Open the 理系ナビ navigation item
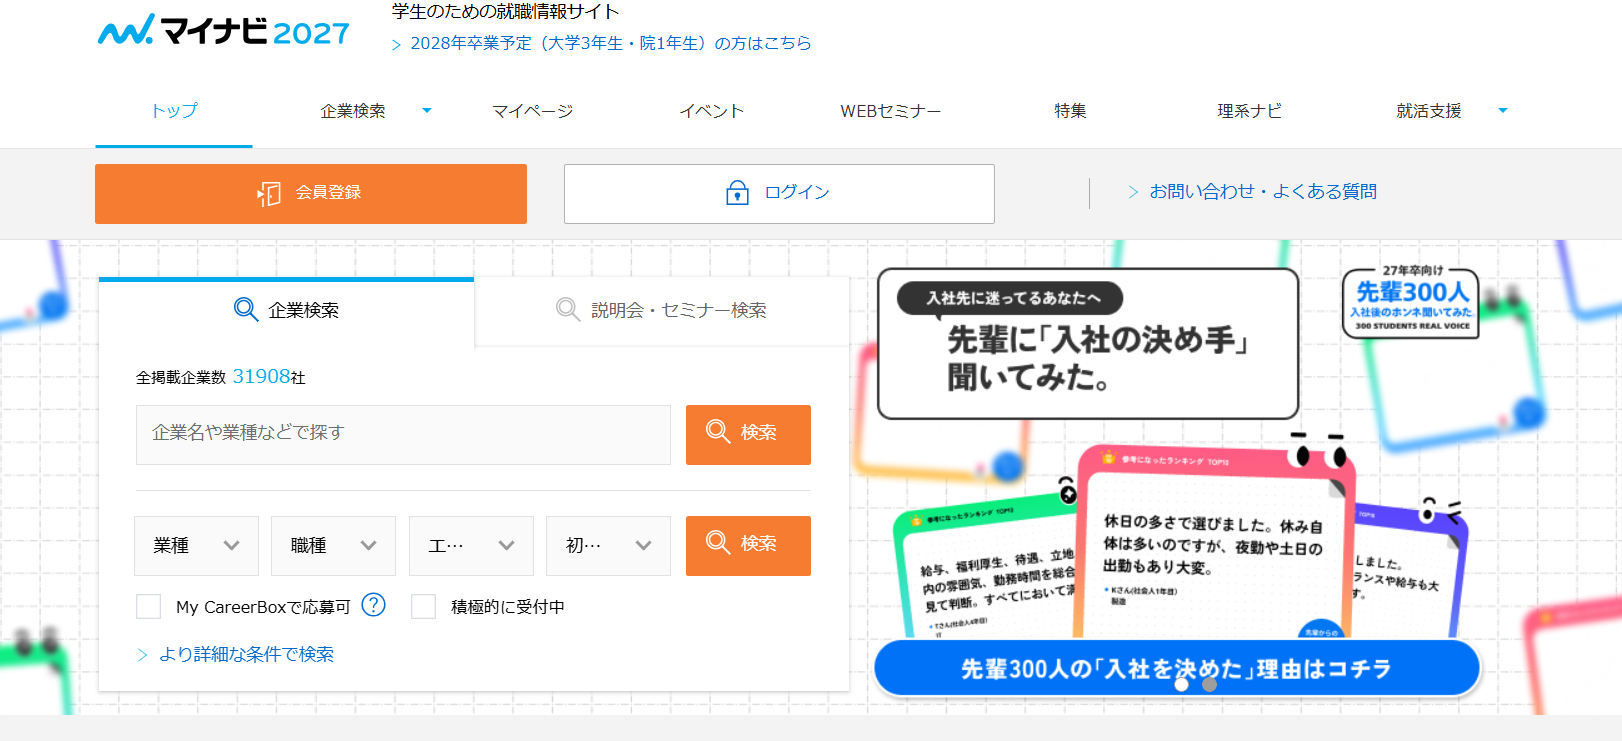 pos(1249,111)
